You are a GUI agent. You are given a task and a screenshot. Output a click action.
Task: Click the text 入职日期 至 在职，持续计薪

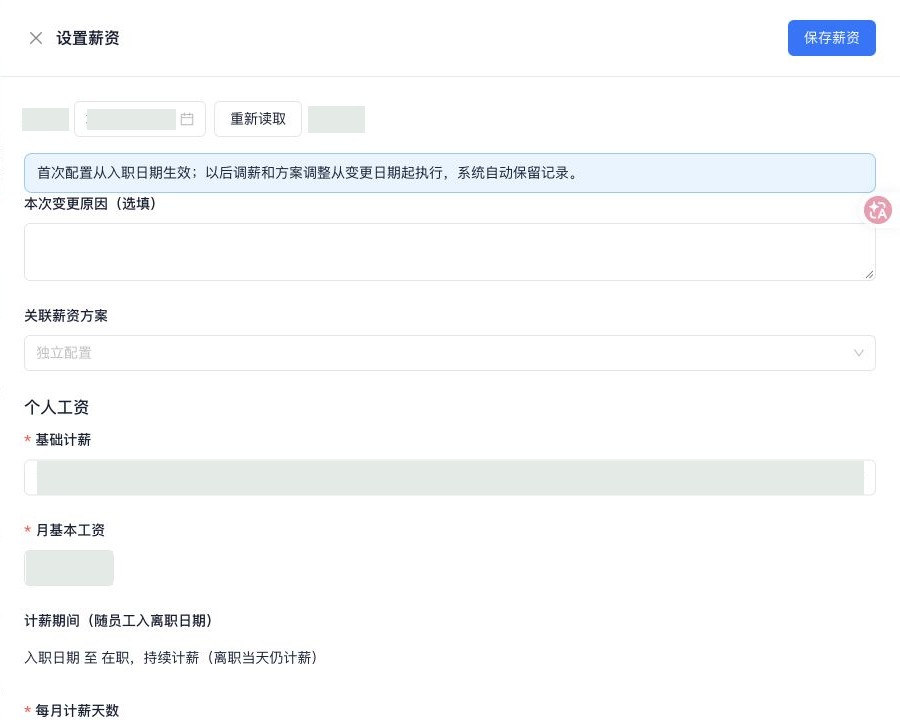(x=171, y=657)
